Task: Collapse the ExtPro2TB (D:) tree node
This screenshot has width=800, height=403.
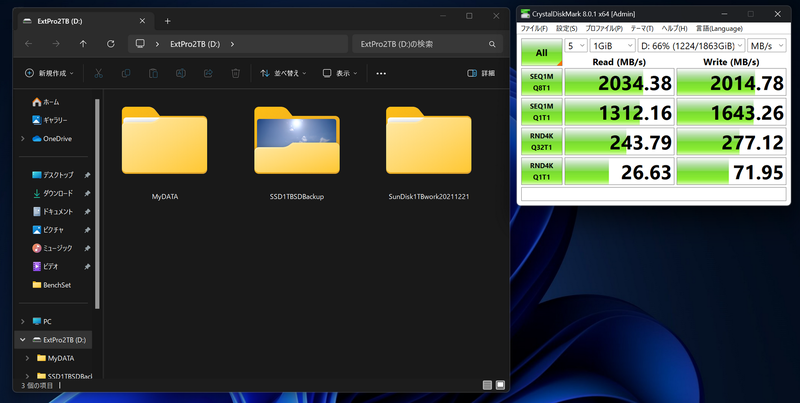Action: pyautogui.click(x=23, y=340)
